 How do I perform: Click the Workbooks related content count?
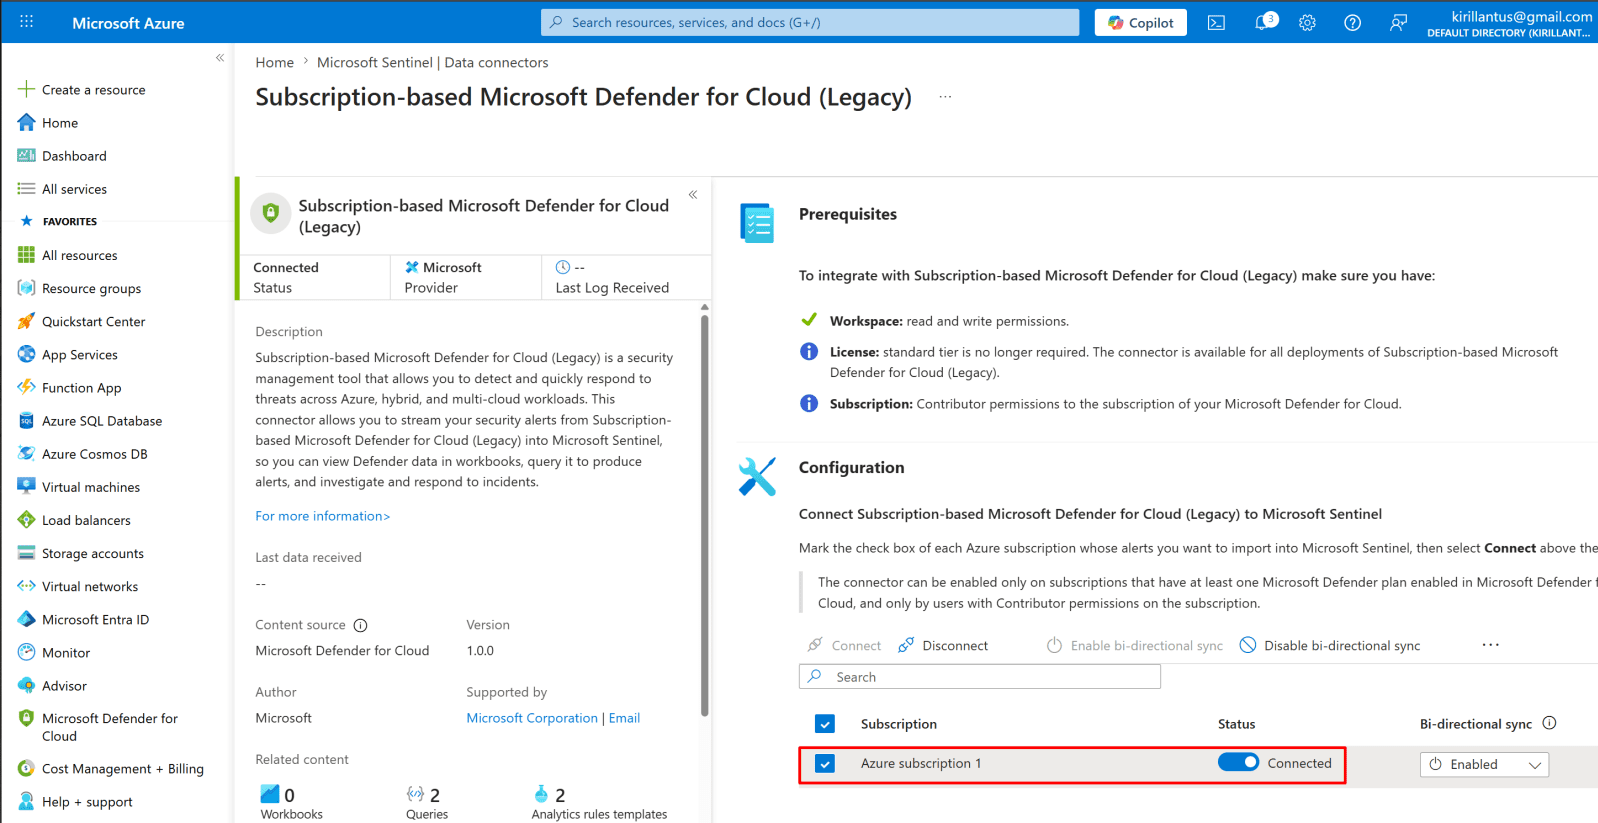[x=289, y=795]
